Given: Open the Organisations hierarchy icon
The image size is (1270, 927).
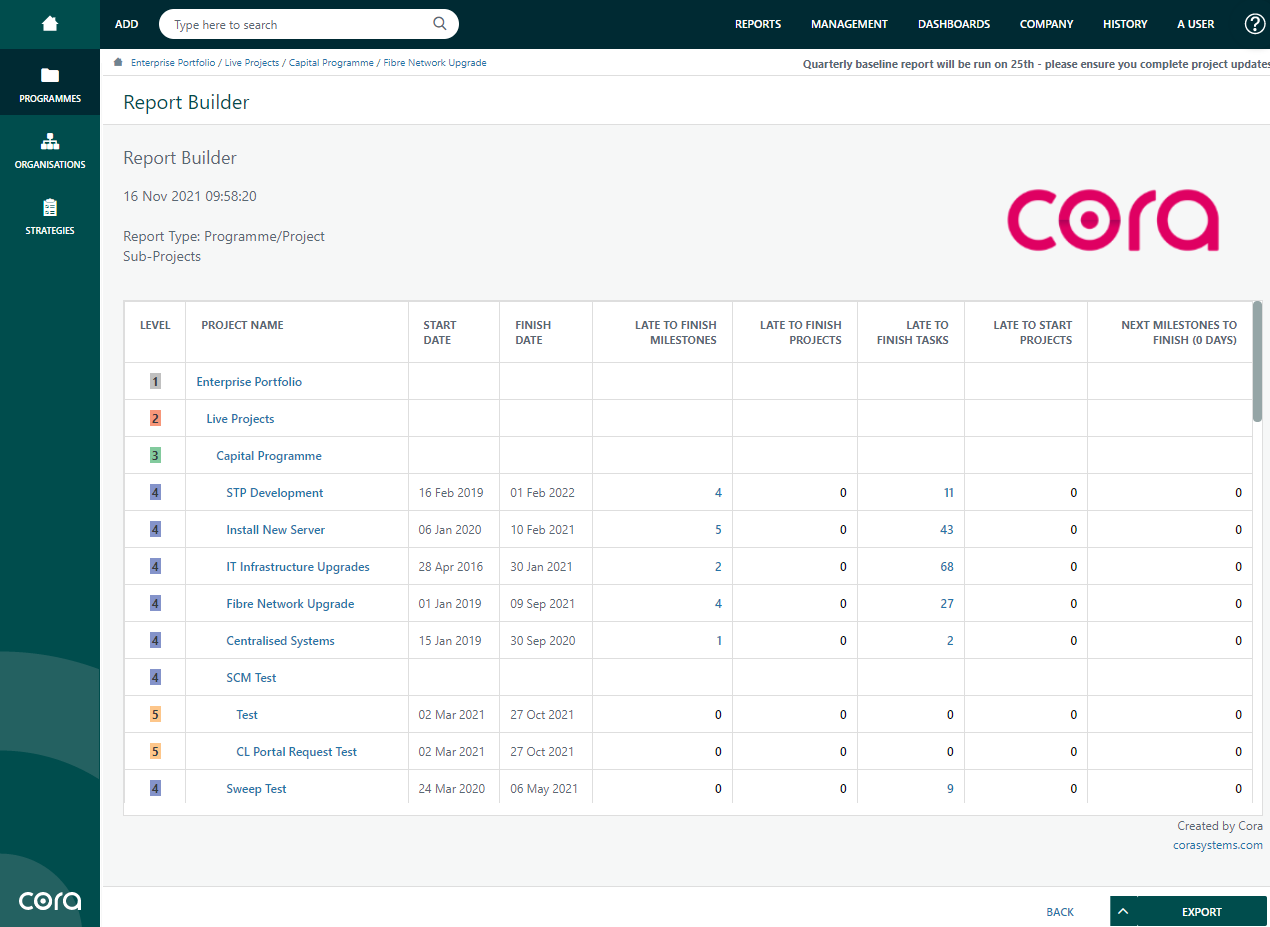Looking at the screenshot, I should click(x=50, y=141).
